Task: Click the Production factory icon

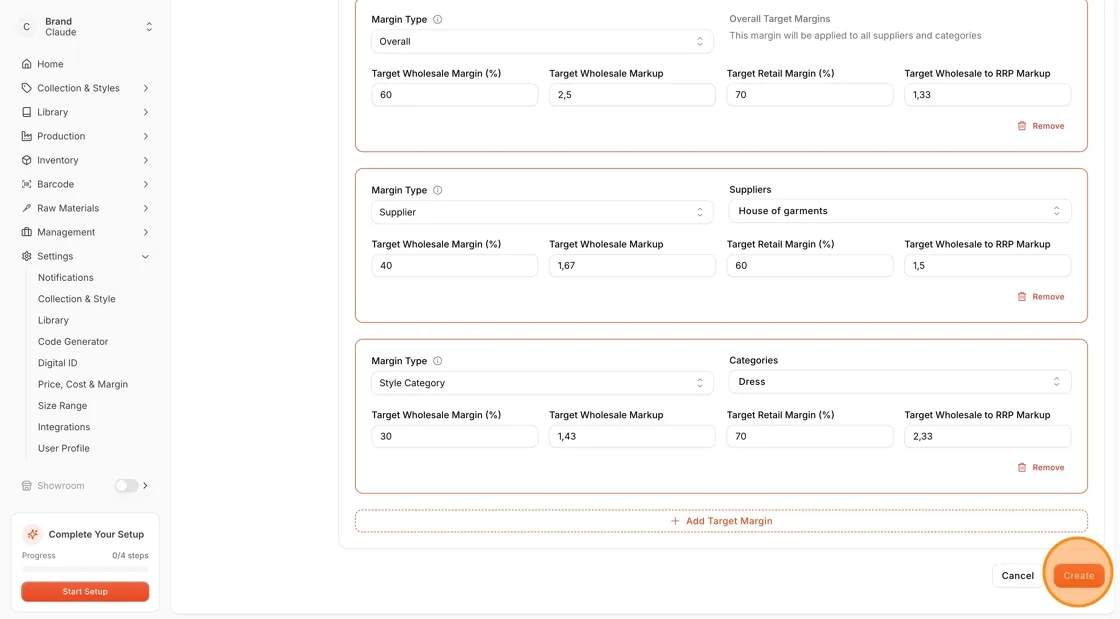Action: [x=26, y=136]
